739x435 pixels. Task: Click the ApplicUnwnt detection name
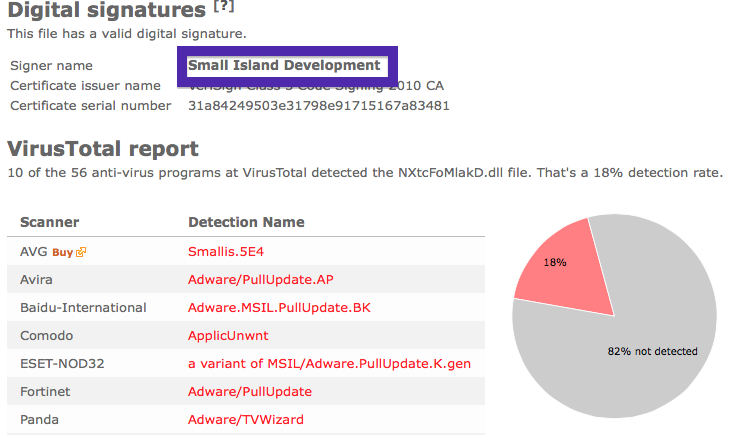228,336
